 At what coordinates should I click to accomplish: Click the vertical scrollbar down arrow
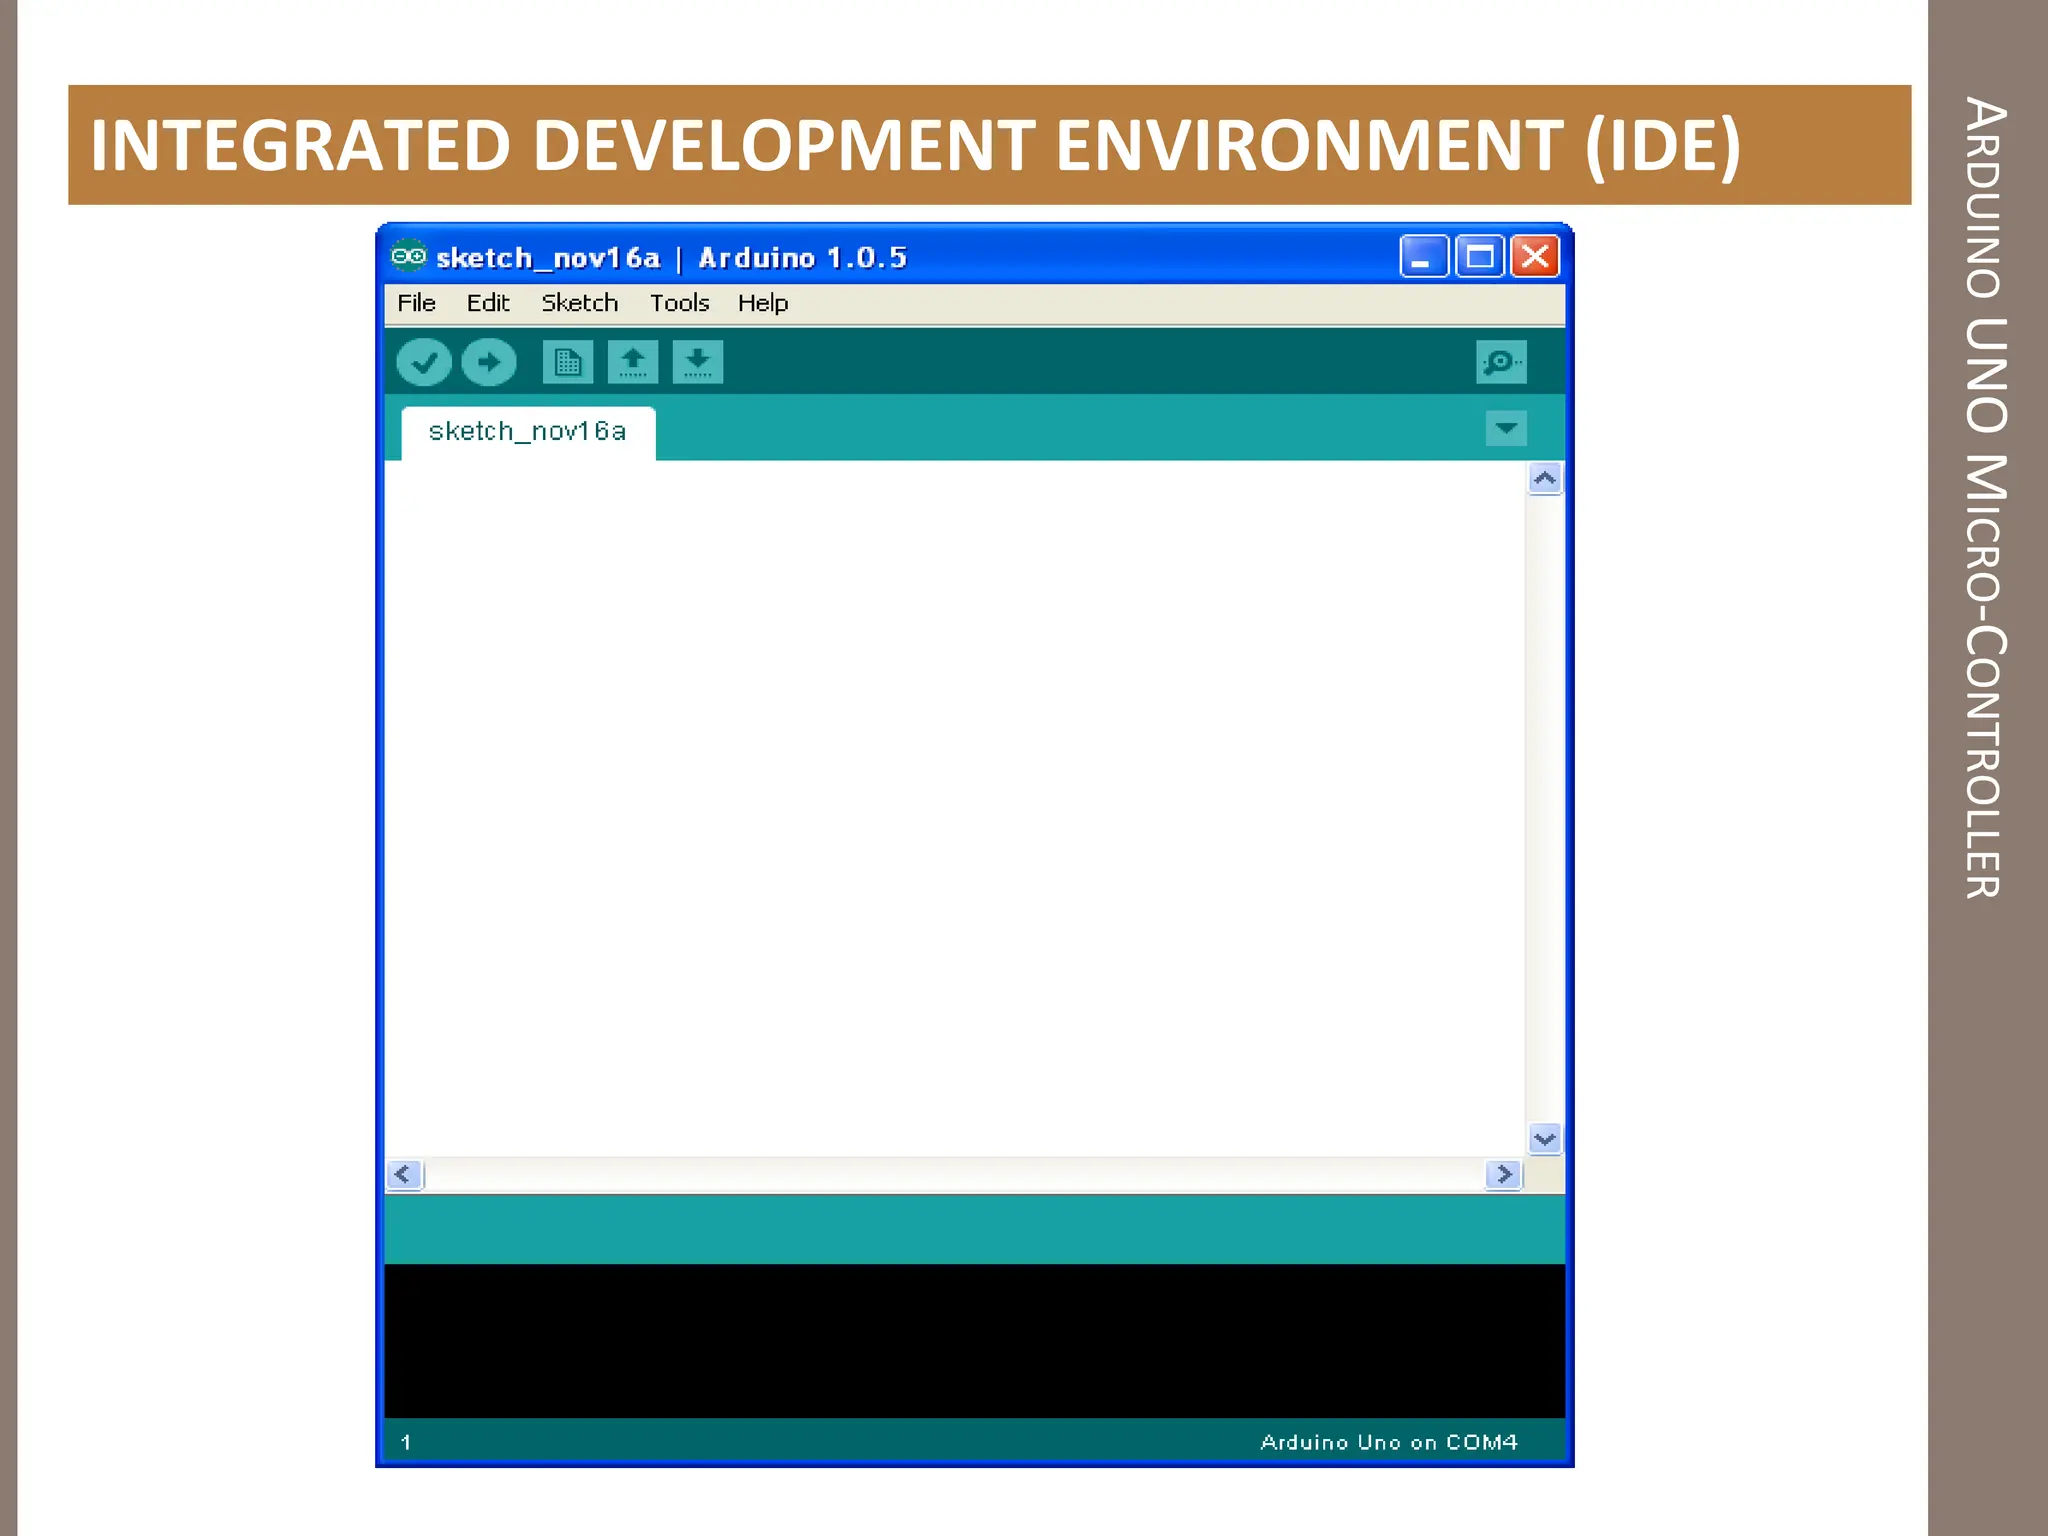point(1545,1139)
